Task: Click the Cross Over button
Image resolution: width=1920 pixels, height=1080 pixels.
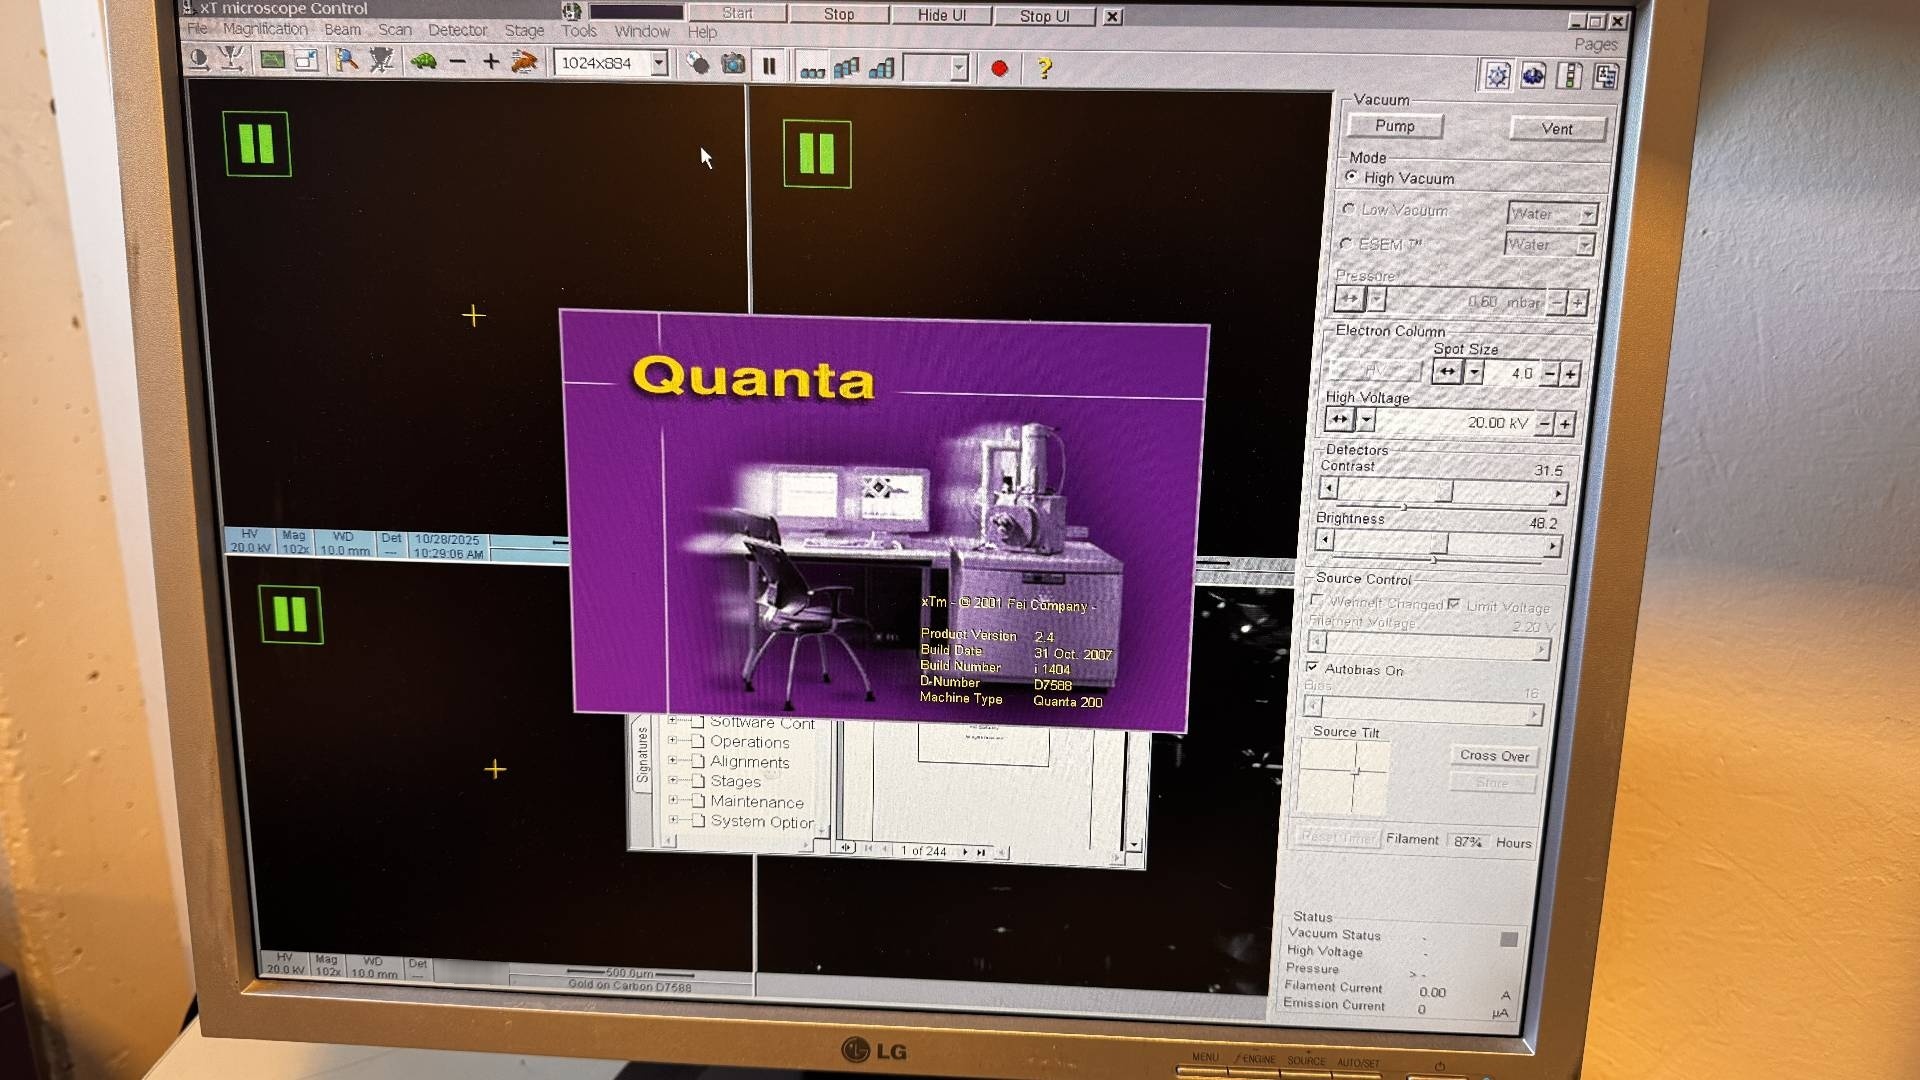Action: tap(1494, 755)
